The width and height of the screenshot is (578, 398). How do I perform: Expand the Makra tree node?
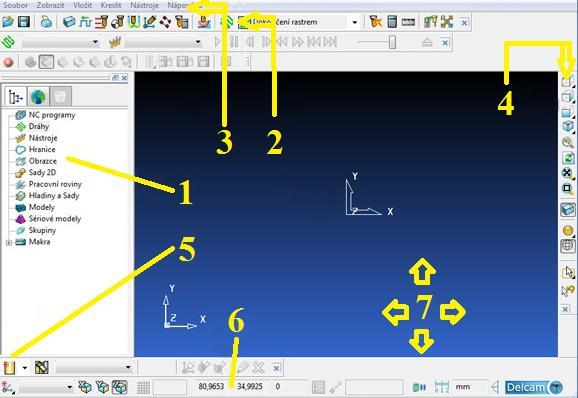tap(8, 242)
